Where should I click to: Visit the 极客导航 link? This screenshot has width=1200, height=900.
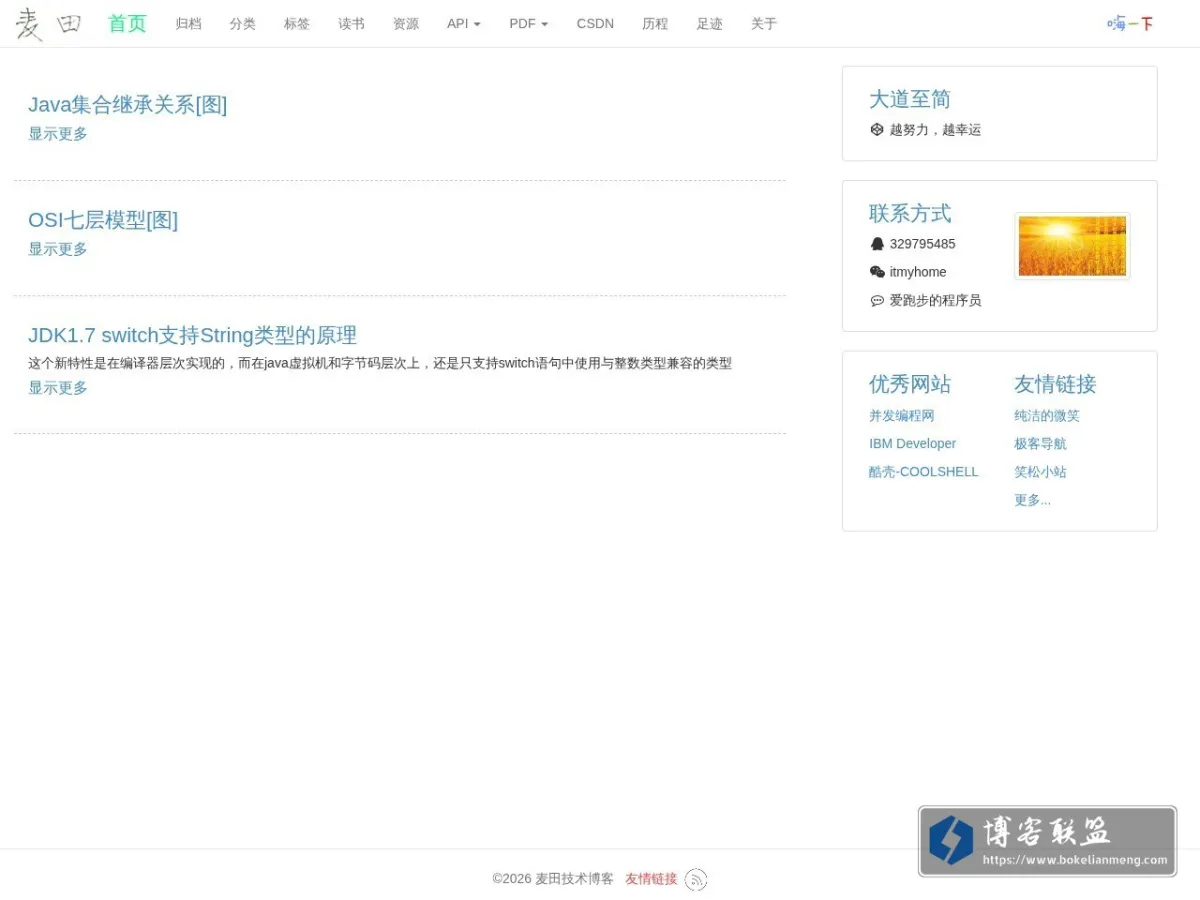pos(1040,444)
